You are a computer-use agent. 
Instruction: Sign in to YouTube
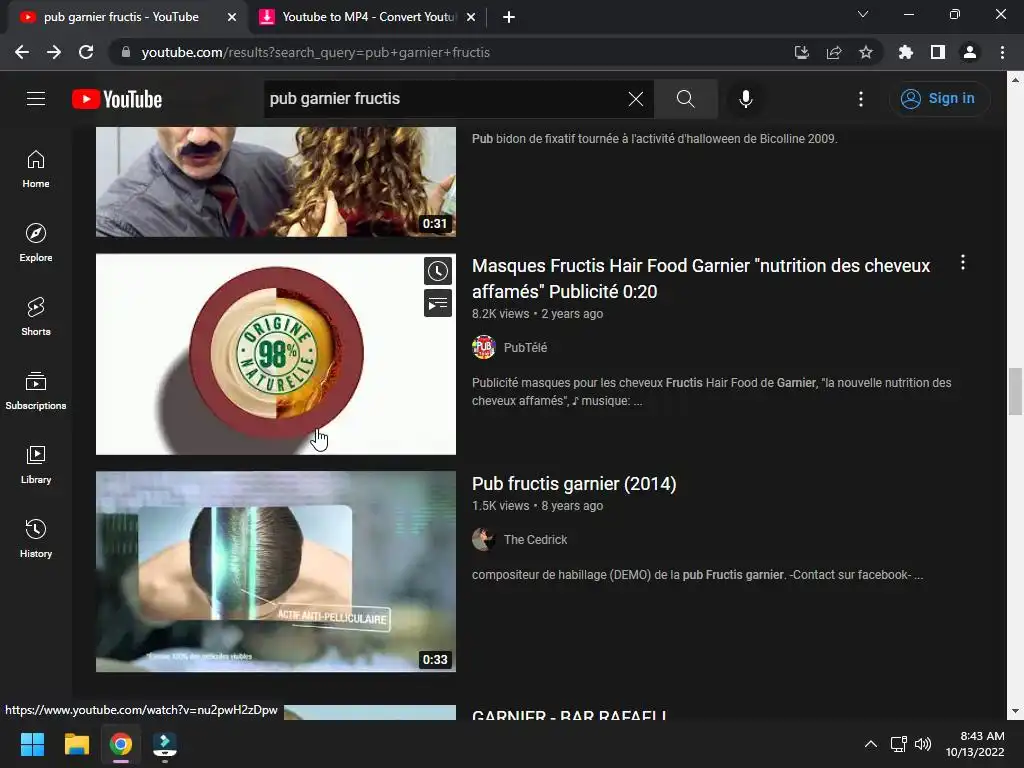tap(938, 99)
